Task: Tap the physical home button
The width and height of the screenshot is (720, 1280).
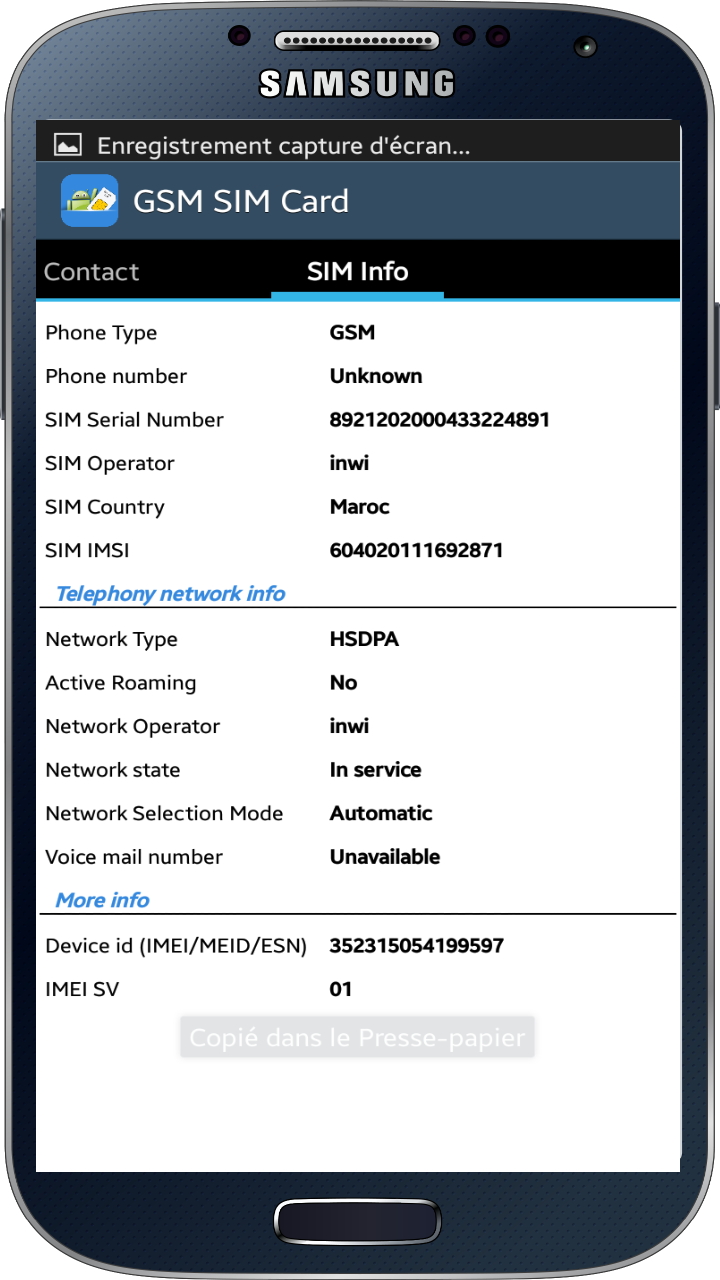Action: 358,1222
